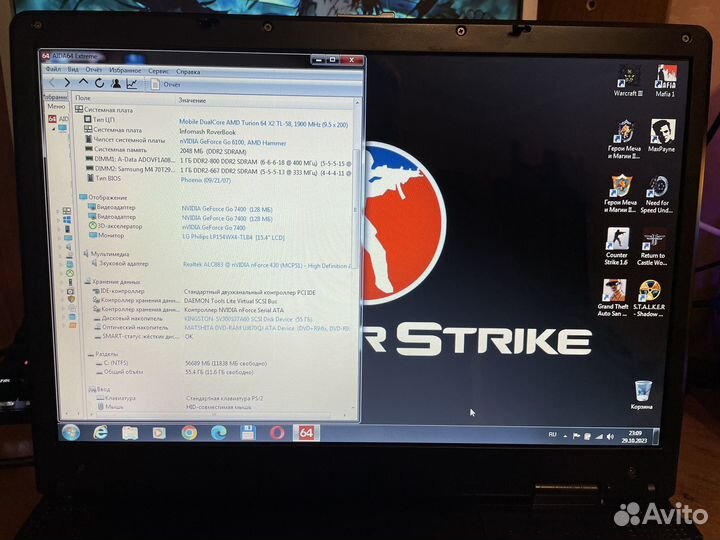
Task: Open the Сервис menu
Action: [x=158, y=71]
